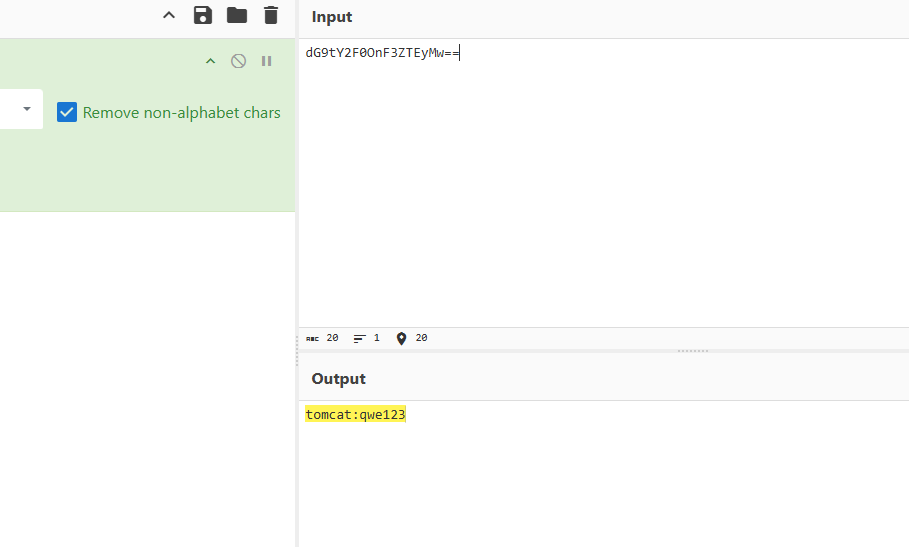Click the input character count icon
909x547 pixels.
click(x=312, y=338)
